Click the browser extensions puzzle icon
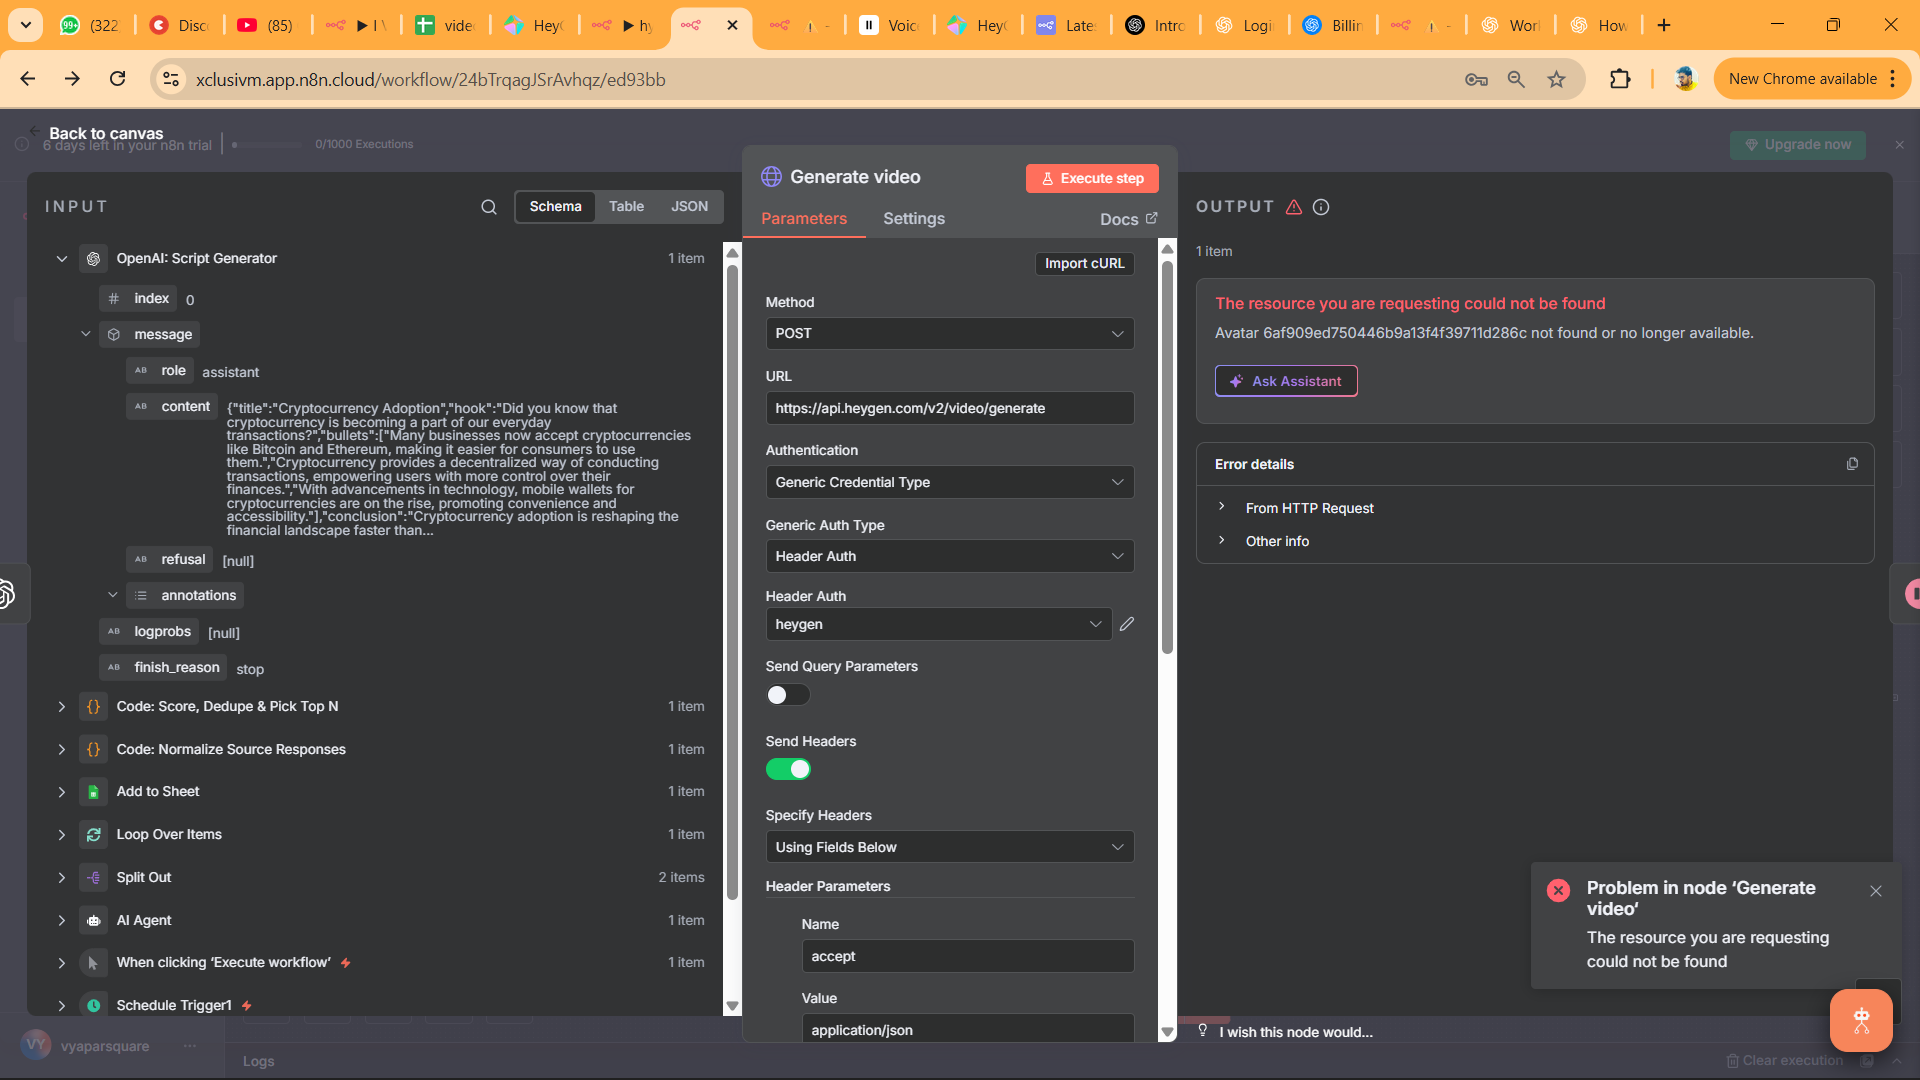 [x=1619, y=79]
